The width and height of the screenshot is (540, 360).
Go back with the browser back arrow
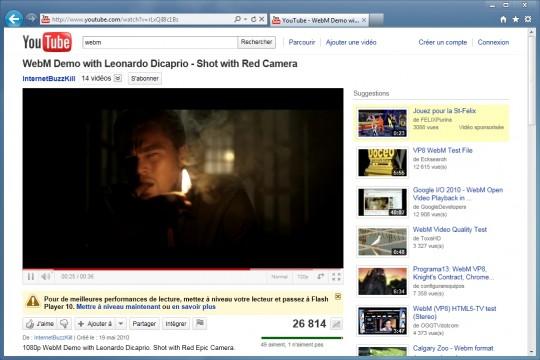(14, 19)
